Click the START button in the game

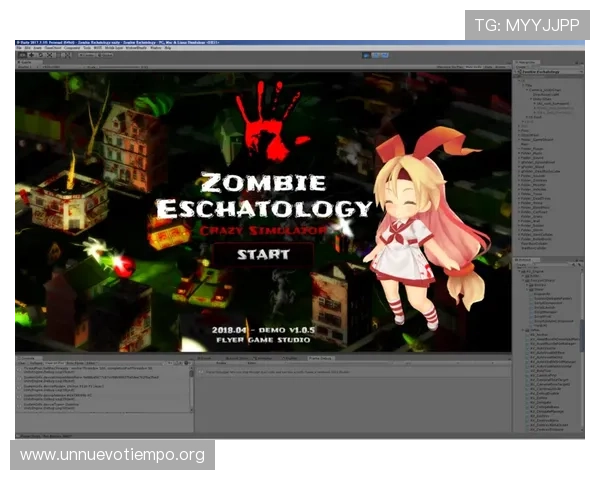point(263,254)
